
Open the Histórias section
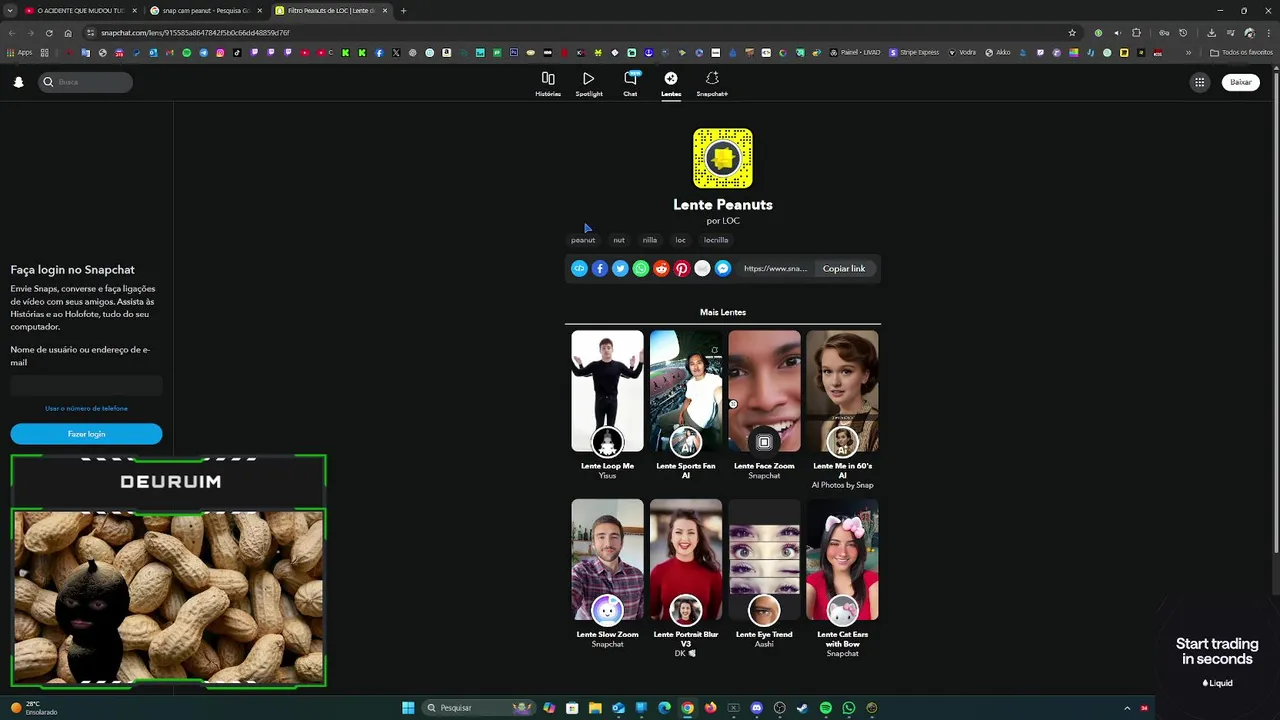548,84
